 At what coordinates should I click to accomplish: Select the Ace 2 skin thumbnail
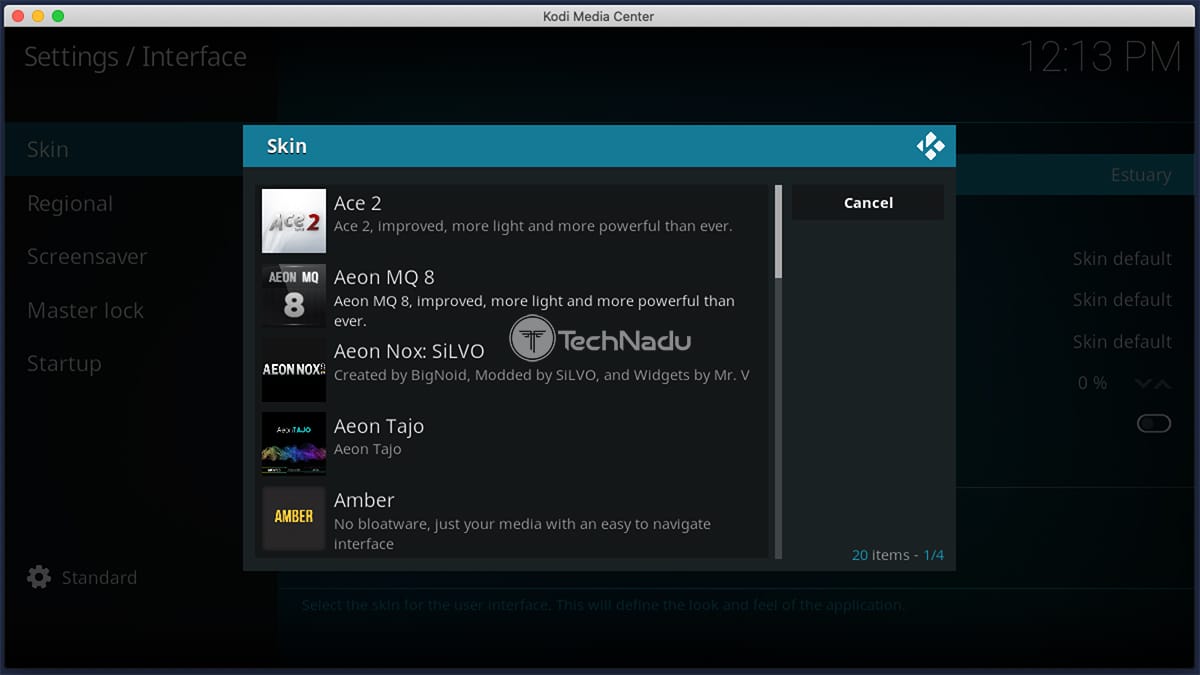294,221
